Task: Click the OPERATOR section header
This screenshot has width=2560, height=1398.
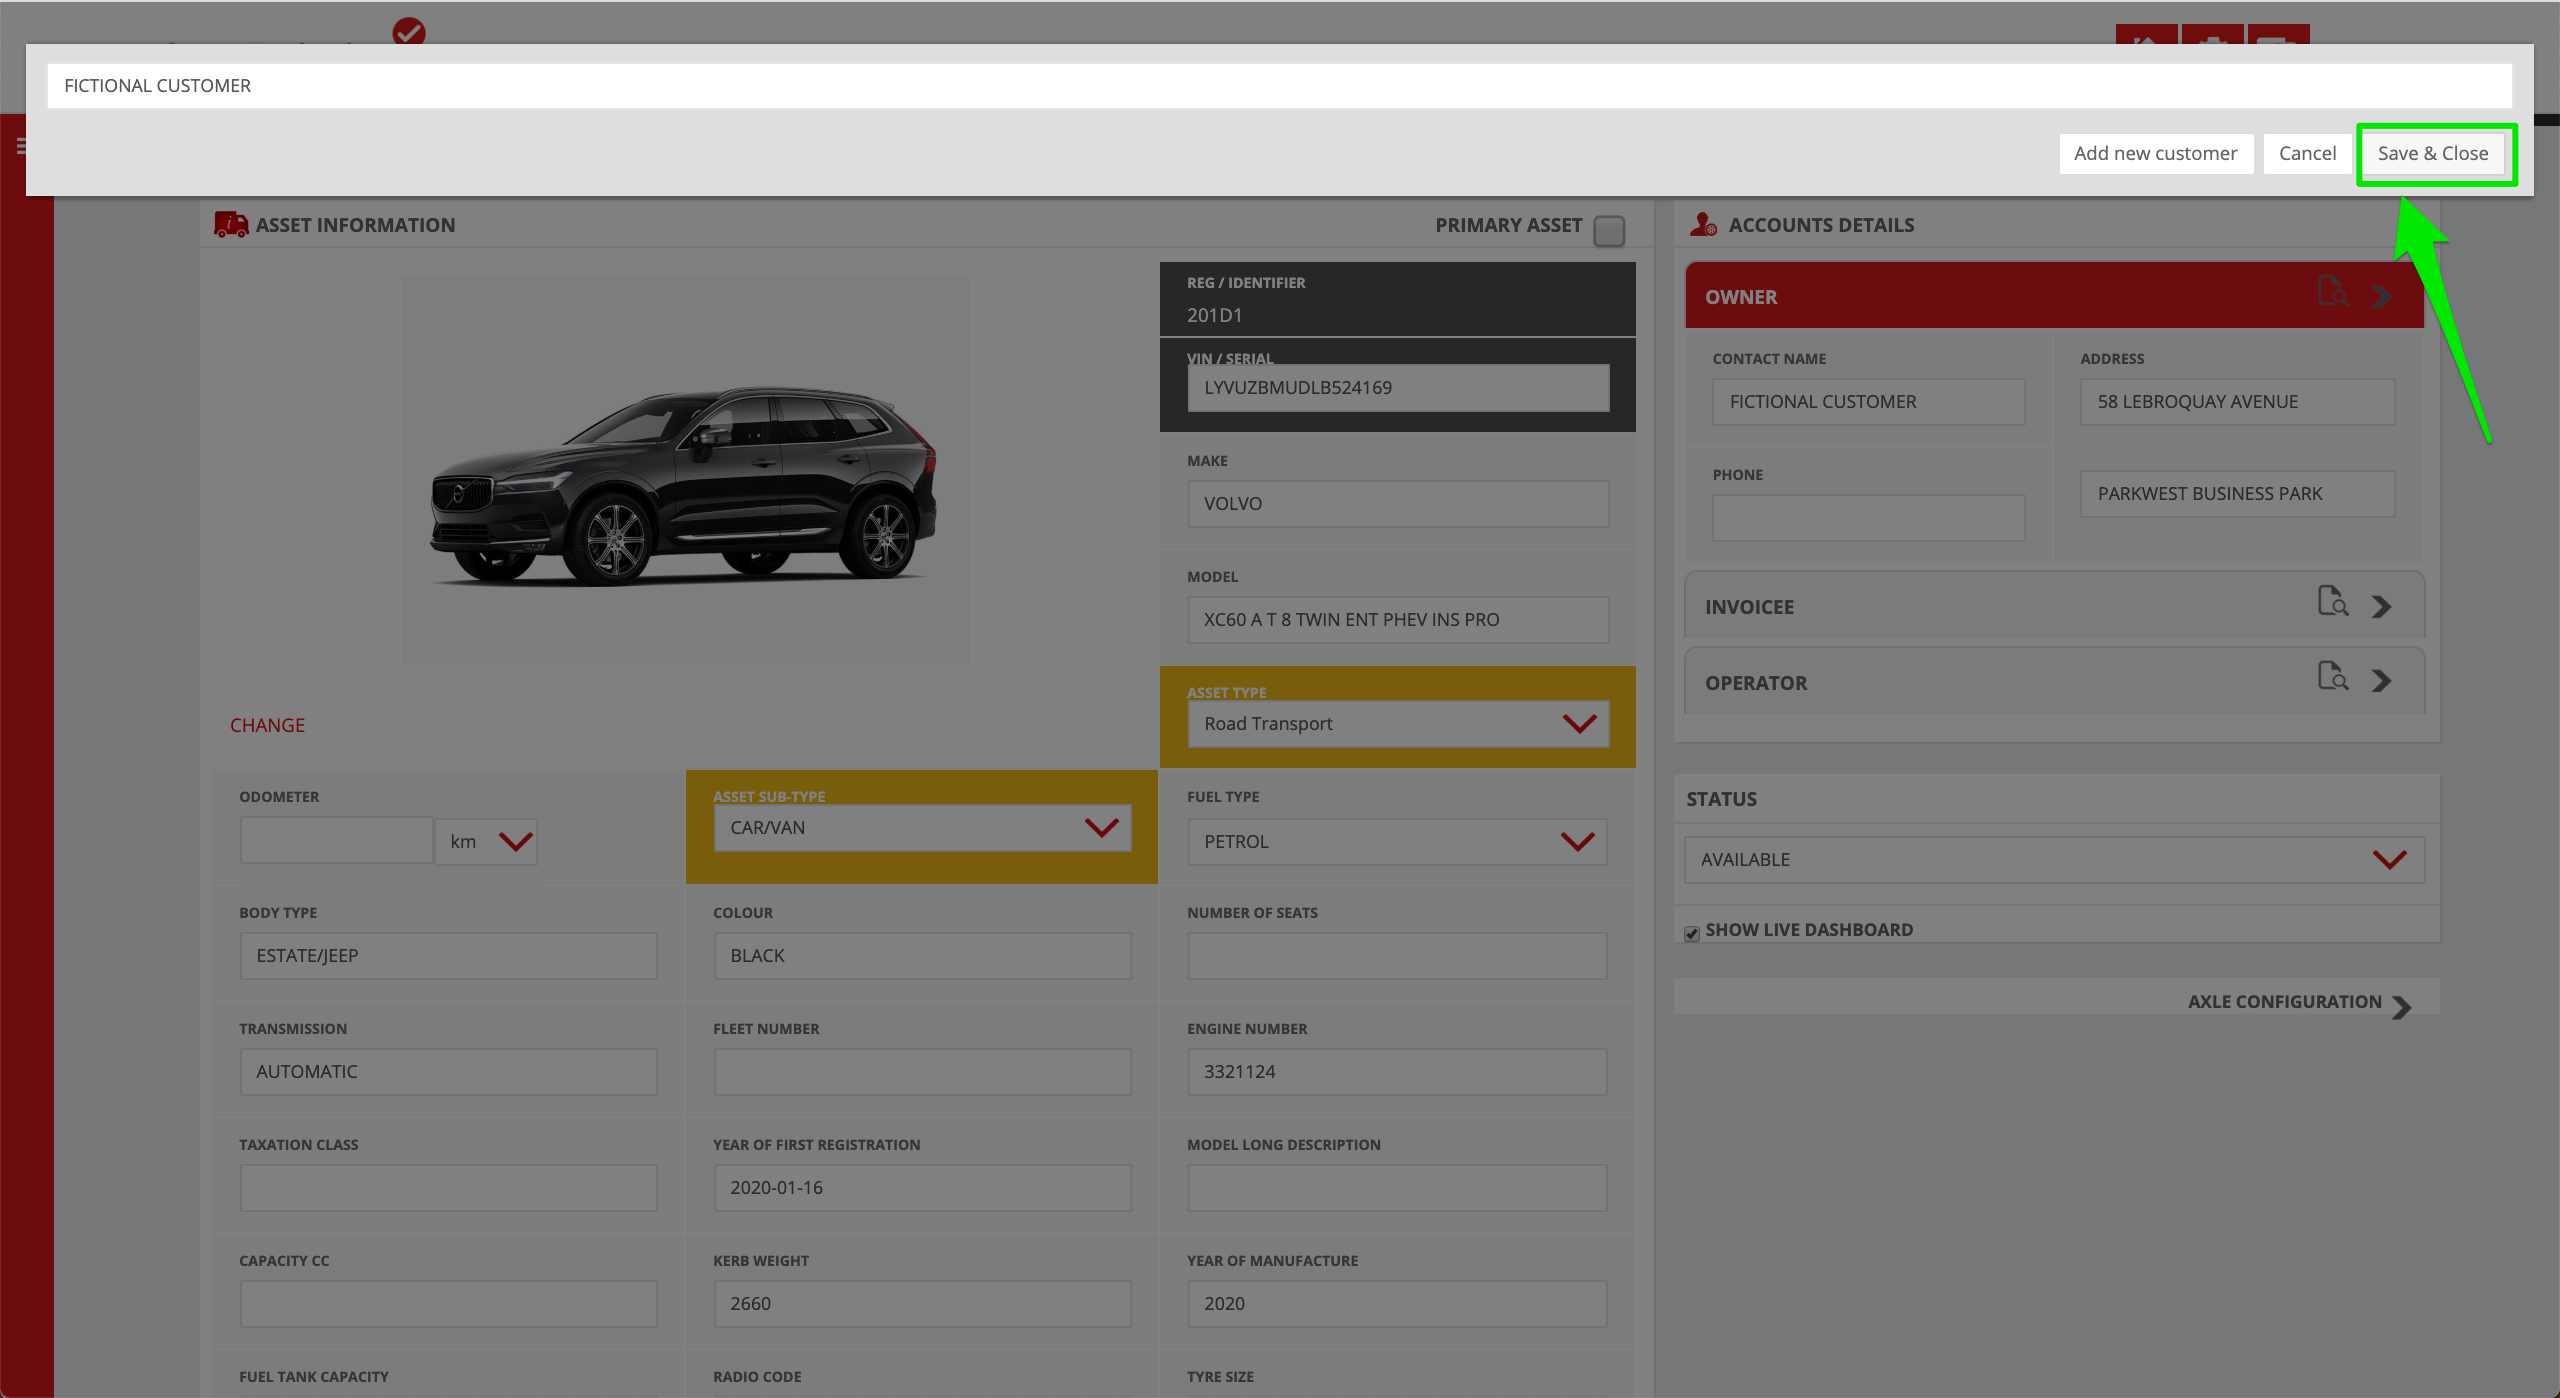Action: point(2054,682)
